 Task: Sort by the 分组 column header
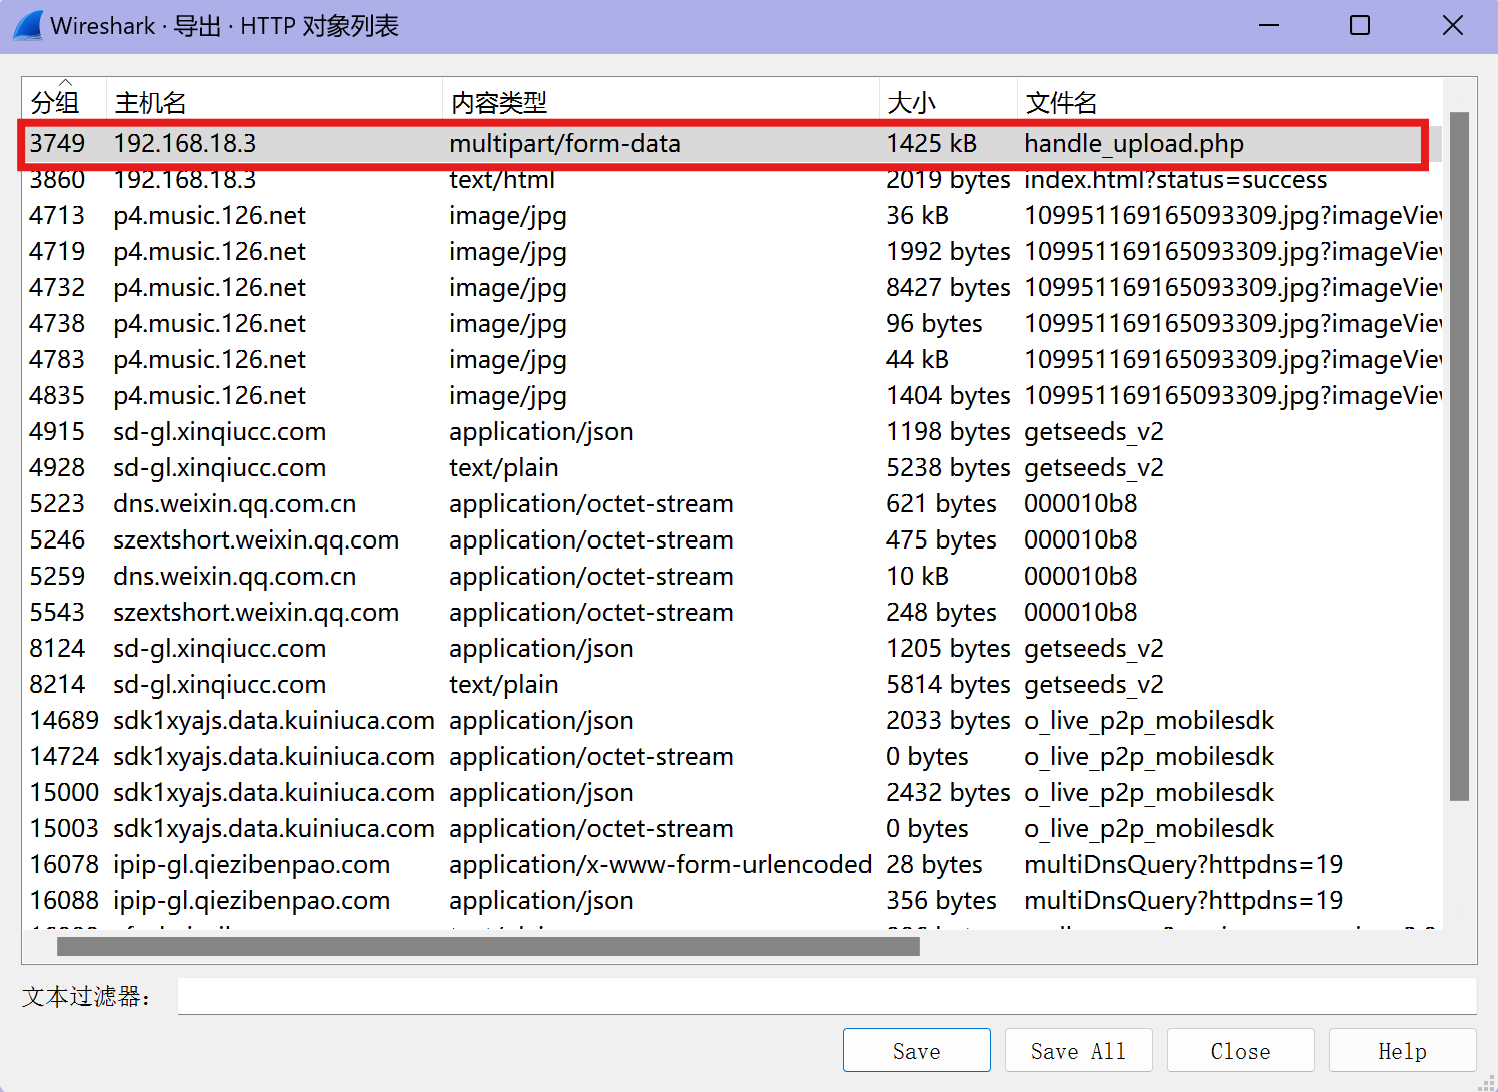(x=64, y=102)
